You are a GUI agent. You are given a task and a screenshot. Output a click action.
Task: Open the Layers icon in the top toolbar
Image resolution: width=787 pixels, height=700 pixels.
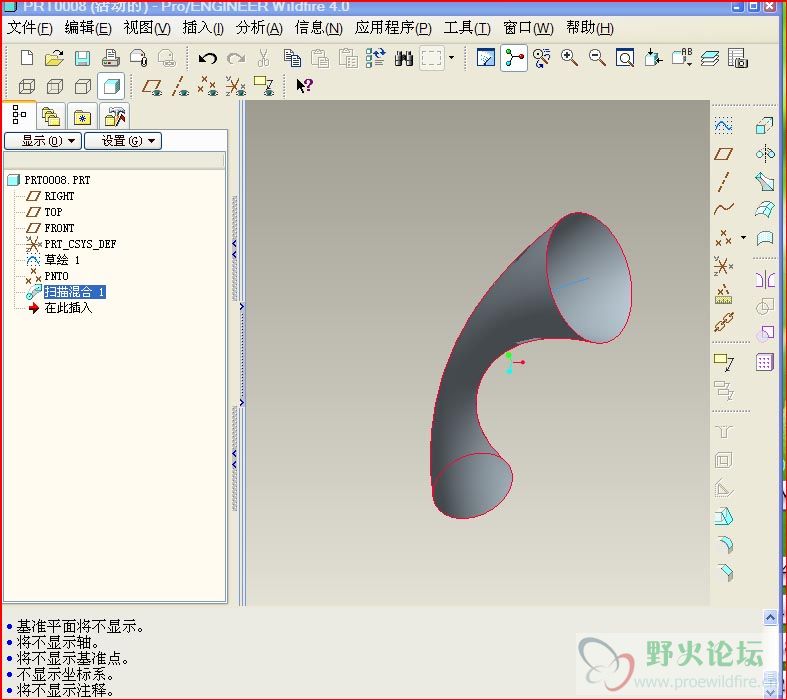click(x=709, y=58)
